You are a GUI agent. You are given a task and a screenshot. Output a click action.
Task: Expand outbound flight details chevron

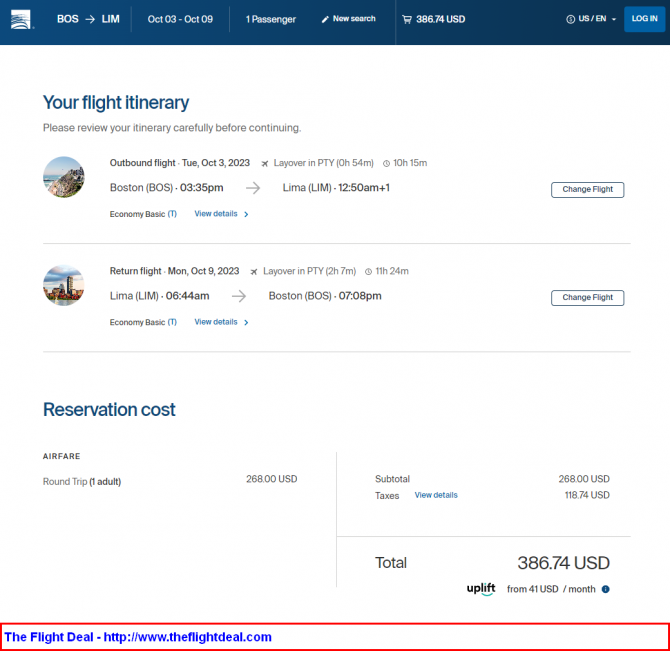[x=246, y=214]
